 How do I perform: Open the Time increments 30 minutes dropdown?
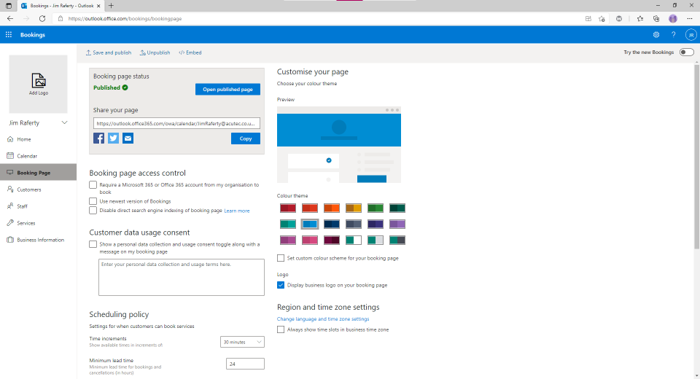click(242, 342)
